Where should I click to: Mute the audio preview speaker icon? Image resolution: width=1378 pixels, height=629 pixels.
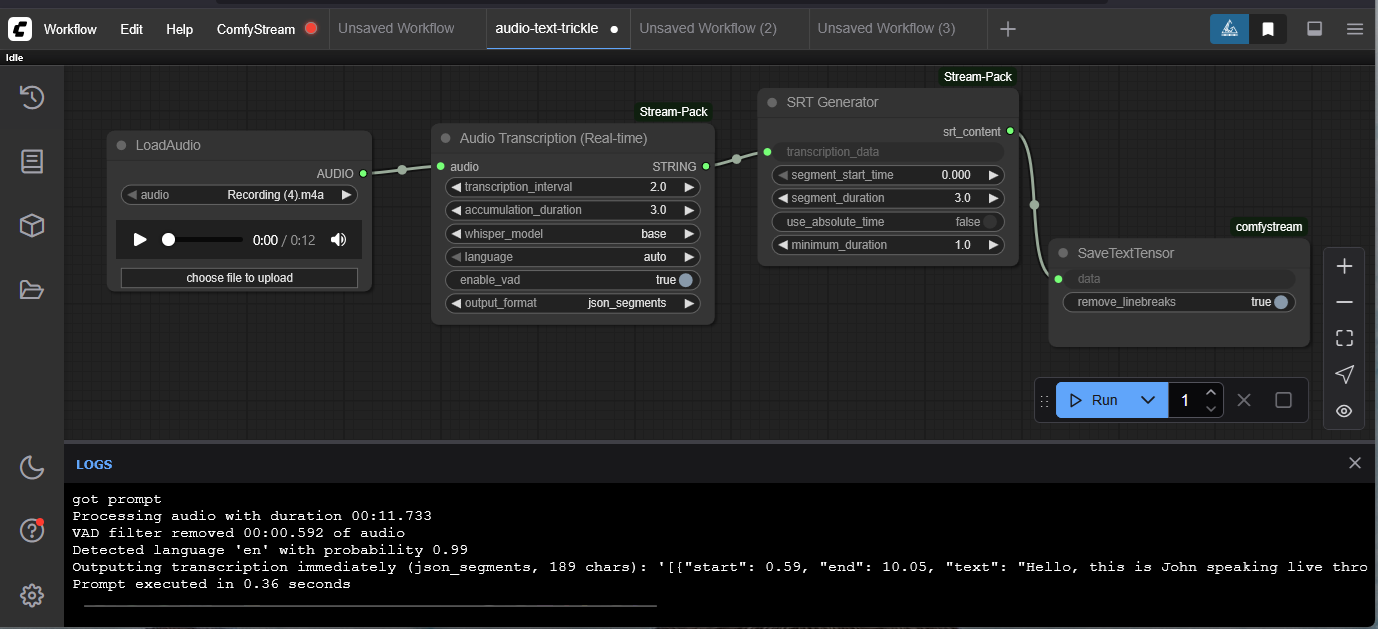pyautogui.click(x=339, y=240)
